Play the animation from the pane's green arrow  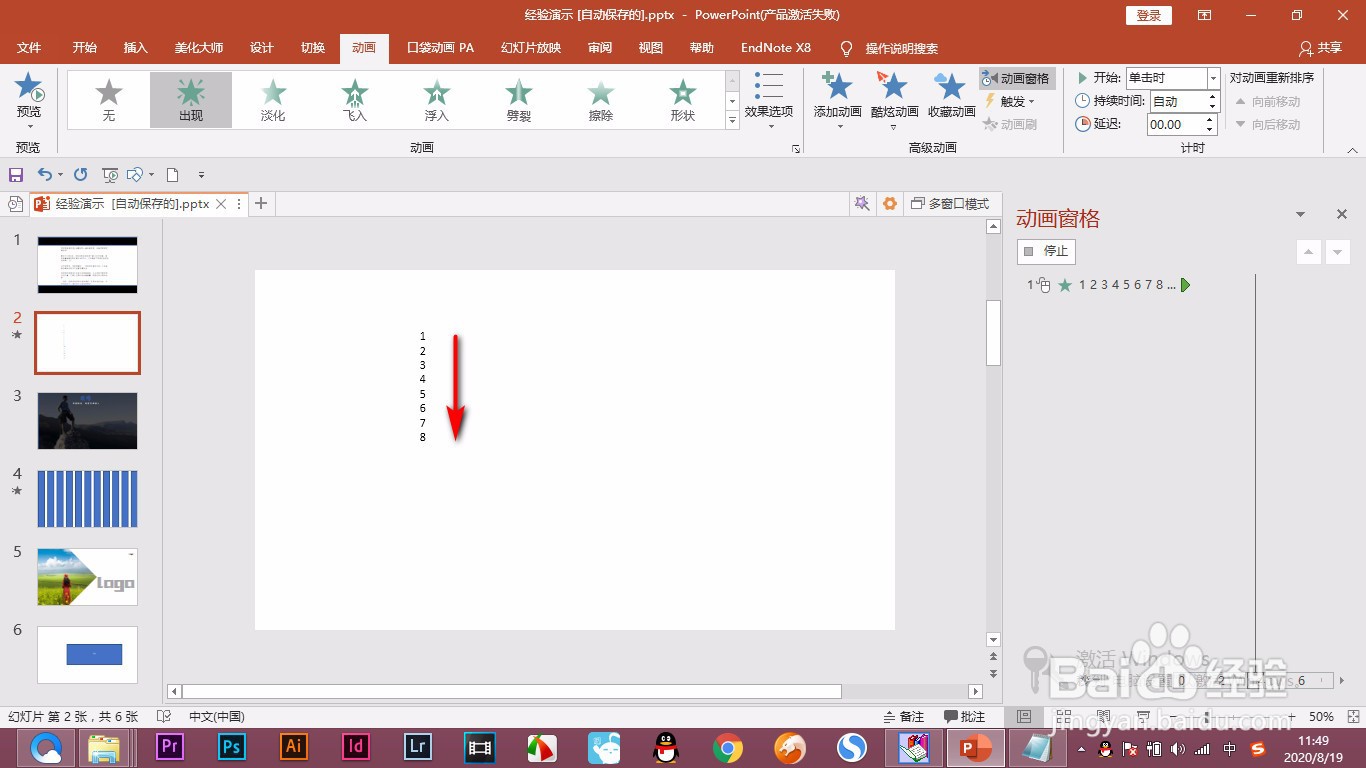1186,285
